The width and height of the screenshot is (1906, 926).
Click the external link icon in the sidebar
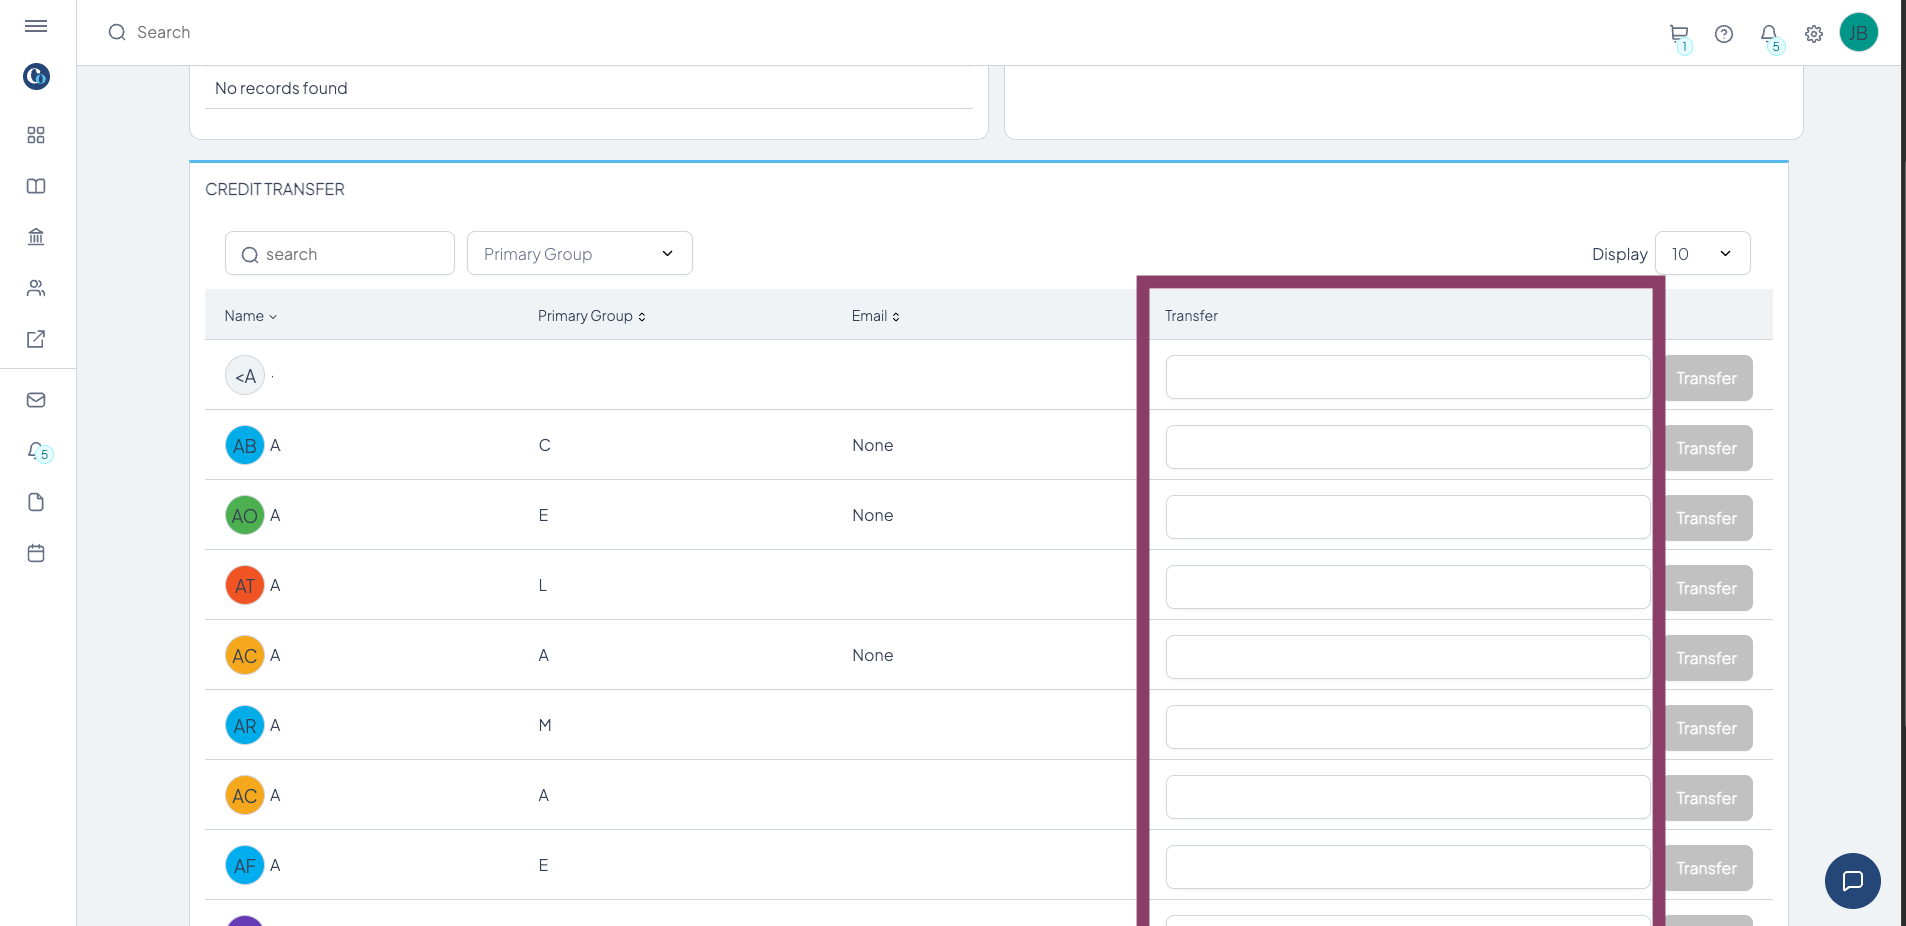(x=36, y=339)
